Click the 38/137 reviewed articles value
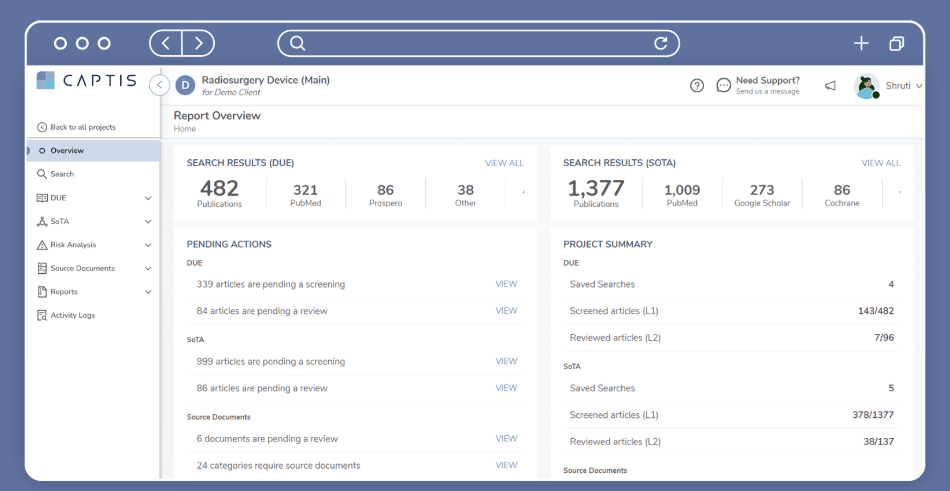This screenshot has width=950, height=491. point(879,441)
